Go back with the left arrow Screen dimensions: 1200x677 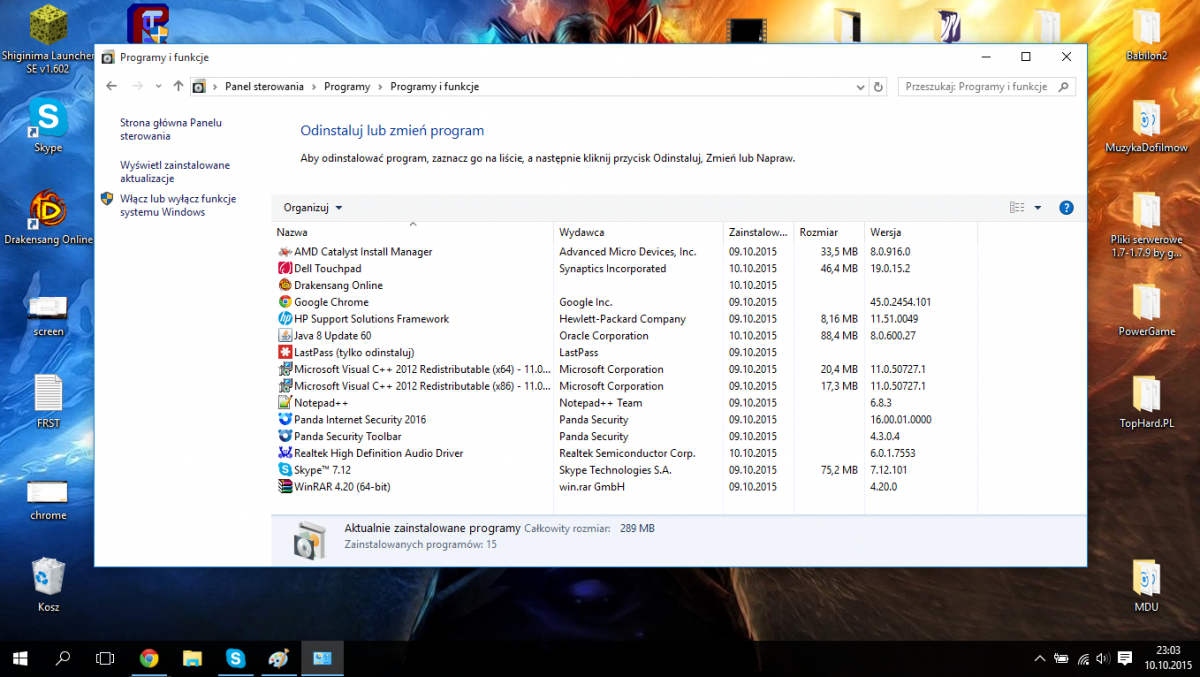112,87
